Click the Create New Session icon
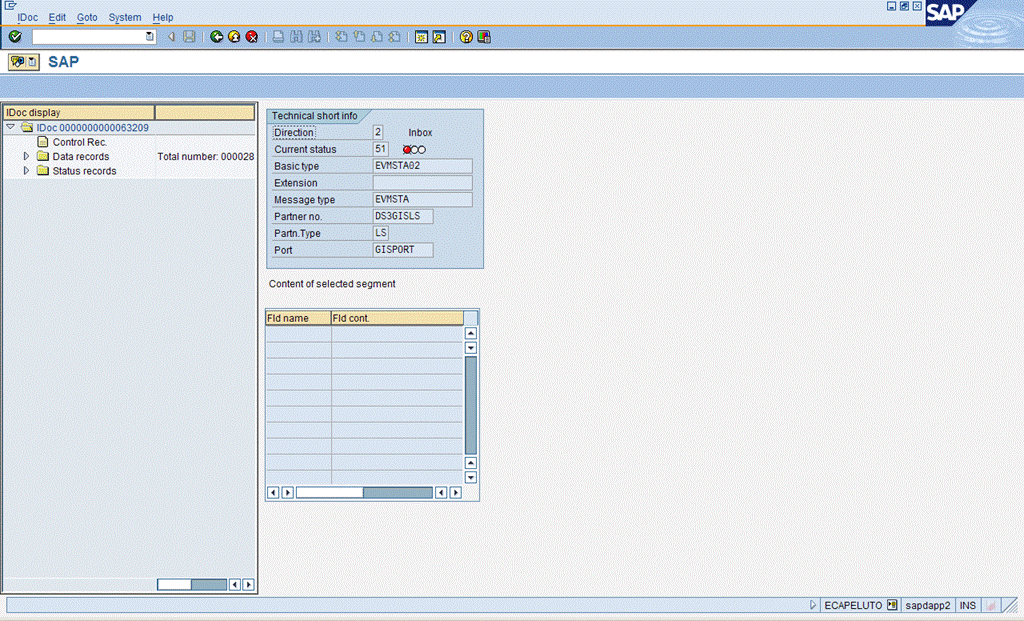1024x621 pixels. 421,37
